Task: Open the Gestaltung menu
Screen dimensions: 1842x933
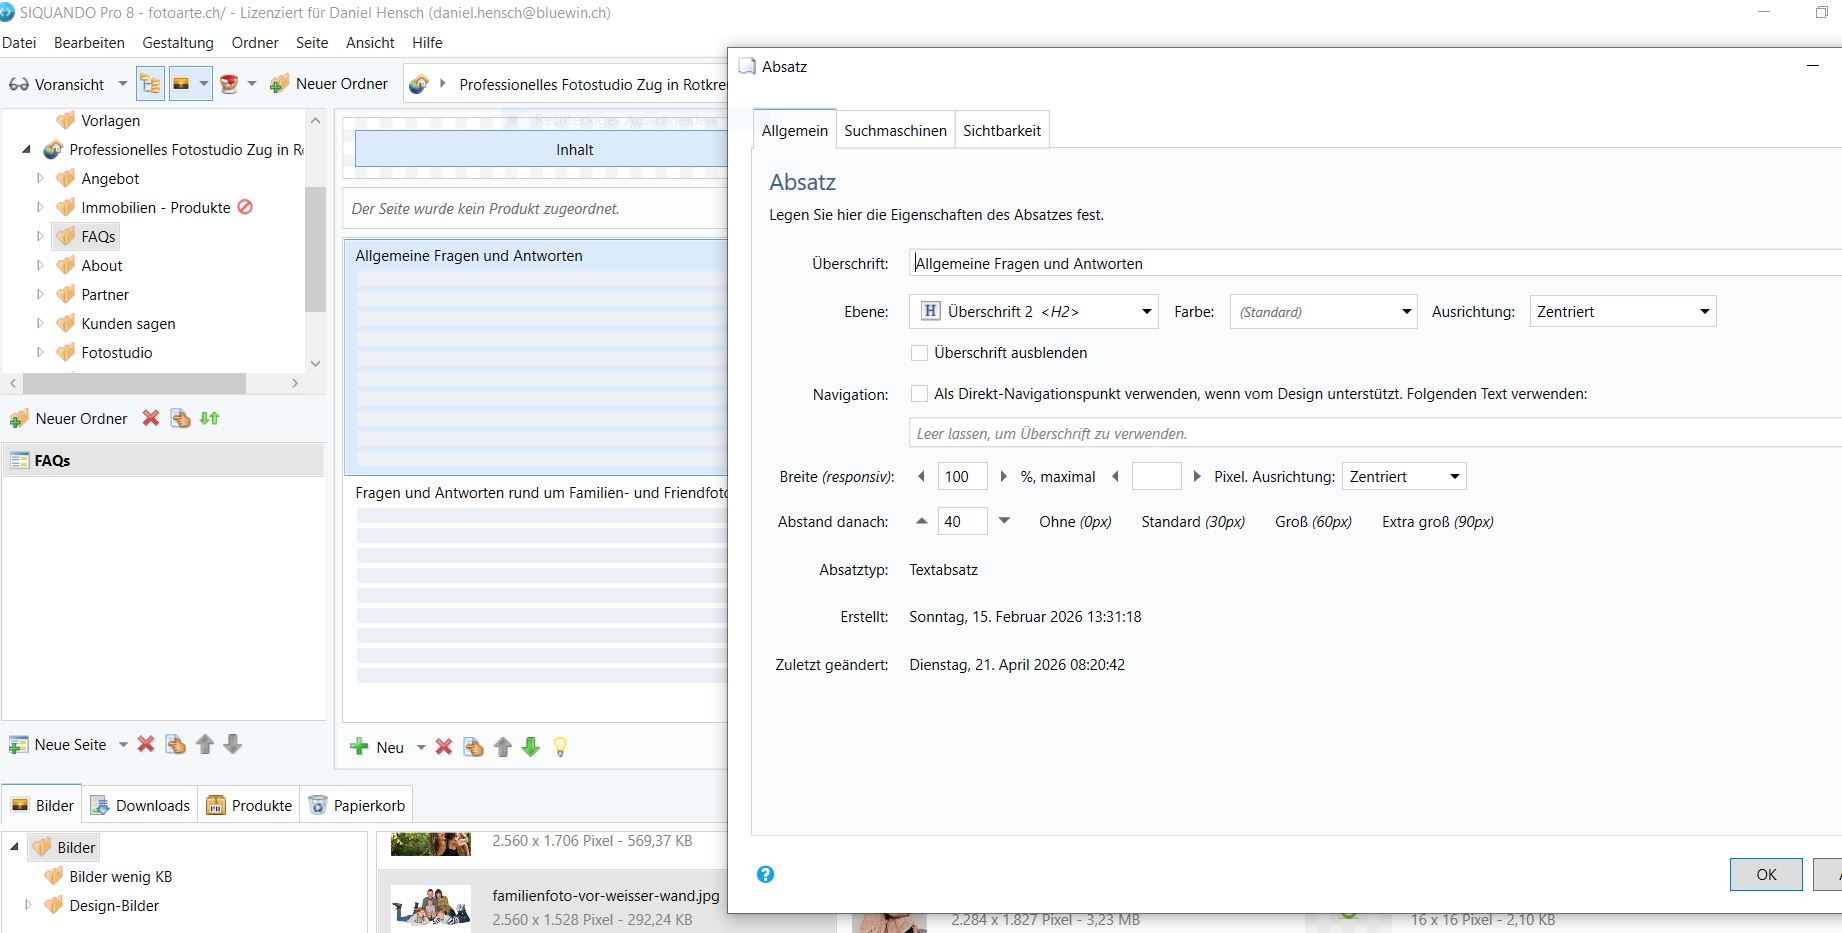Action: 178,43
